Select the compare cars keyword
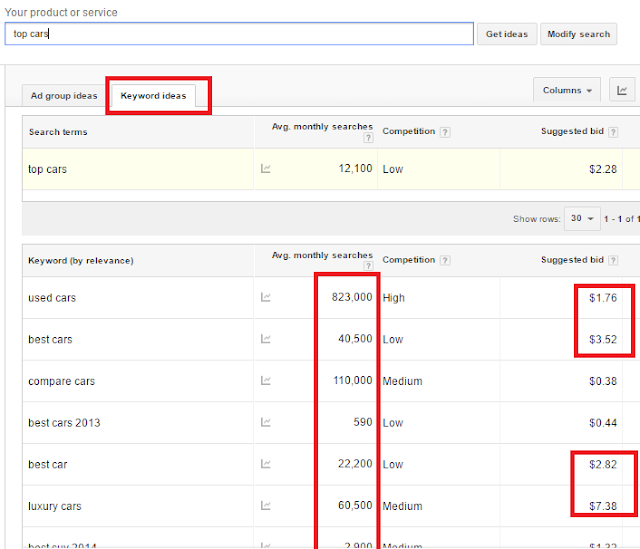The height and width of the screenshot is (549, 640). (x=61, y=381)
